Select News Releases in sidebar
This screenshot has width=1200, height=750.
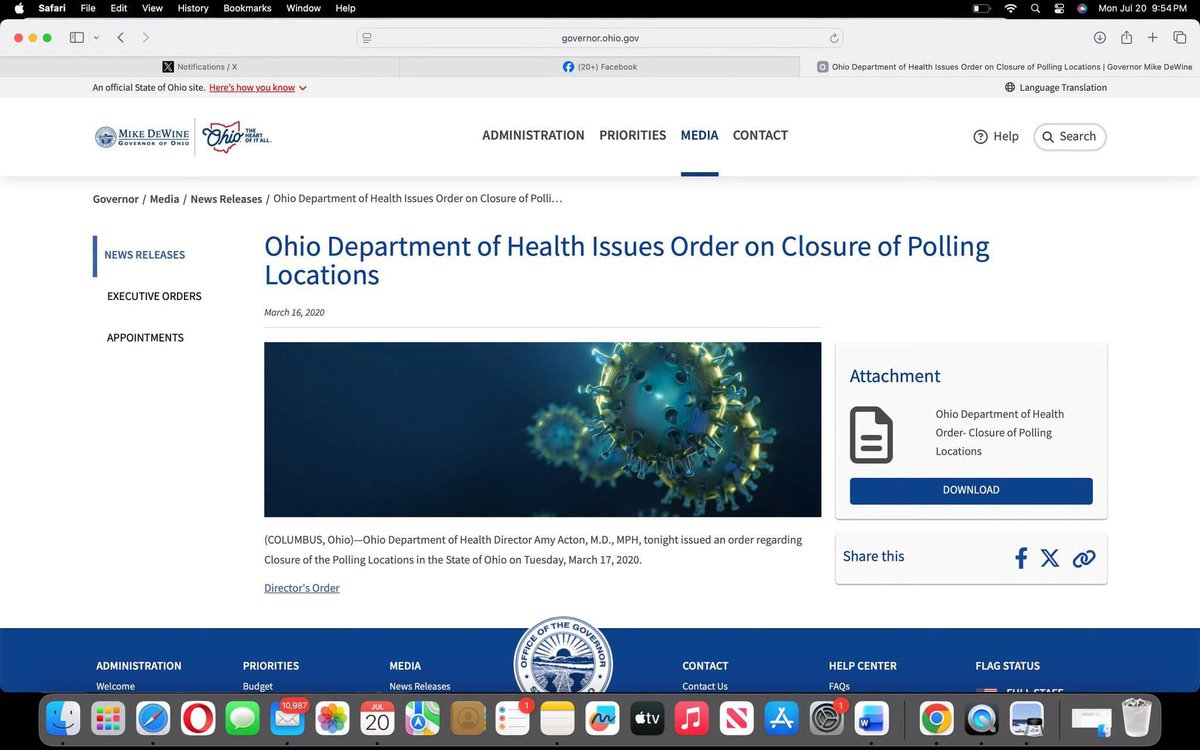(145, 255)
